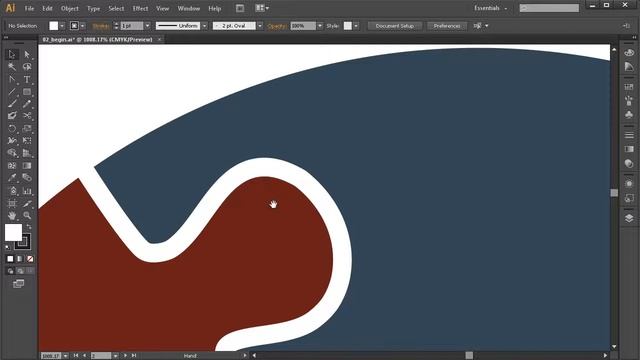Select the Free Transform tool
Screen dimensions: 640x360
click(27, 141)
